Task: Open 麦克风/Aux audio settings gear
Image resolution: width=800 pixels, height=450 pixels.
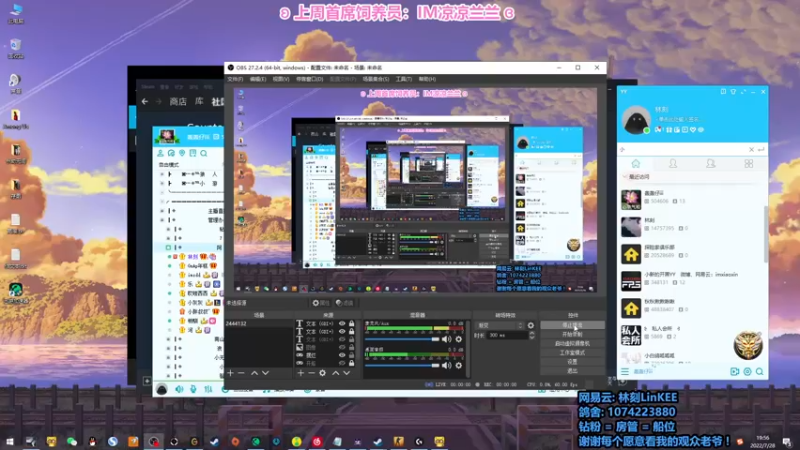Action: [459, 339]
